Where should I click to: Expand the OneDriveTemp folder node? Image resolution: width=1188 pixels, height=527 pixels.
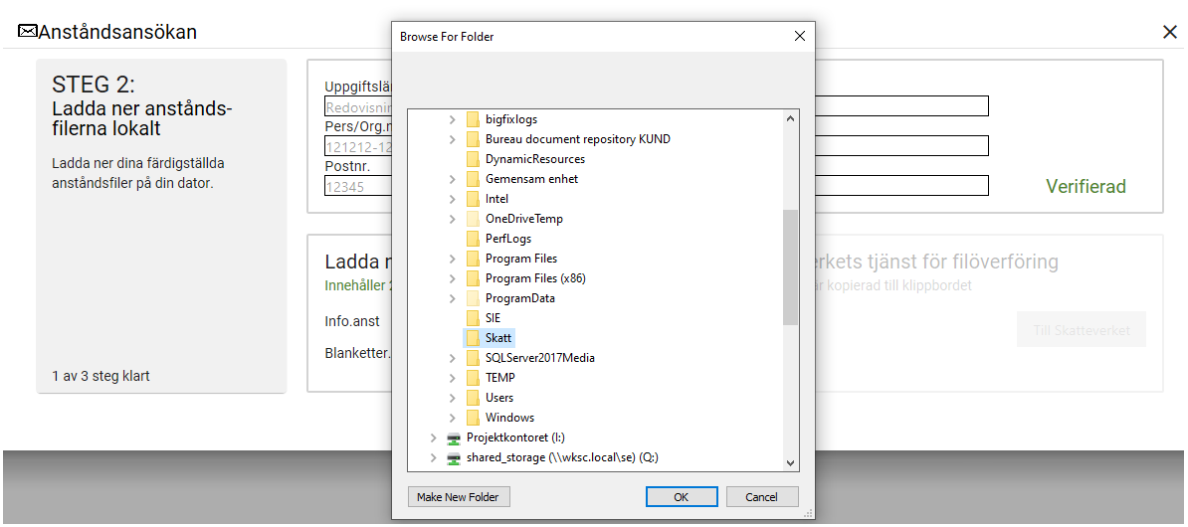[452, 219]
